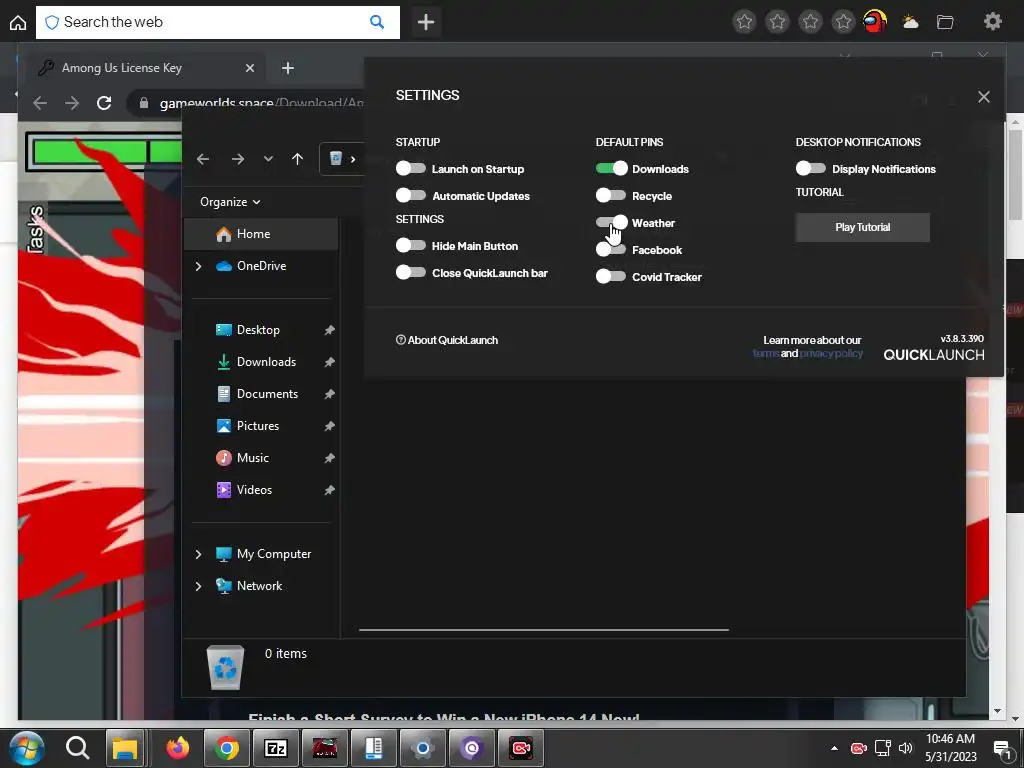1024x768 pixels.
Task: Select Home in Explorer navigation pane
Action: point(261,234)
